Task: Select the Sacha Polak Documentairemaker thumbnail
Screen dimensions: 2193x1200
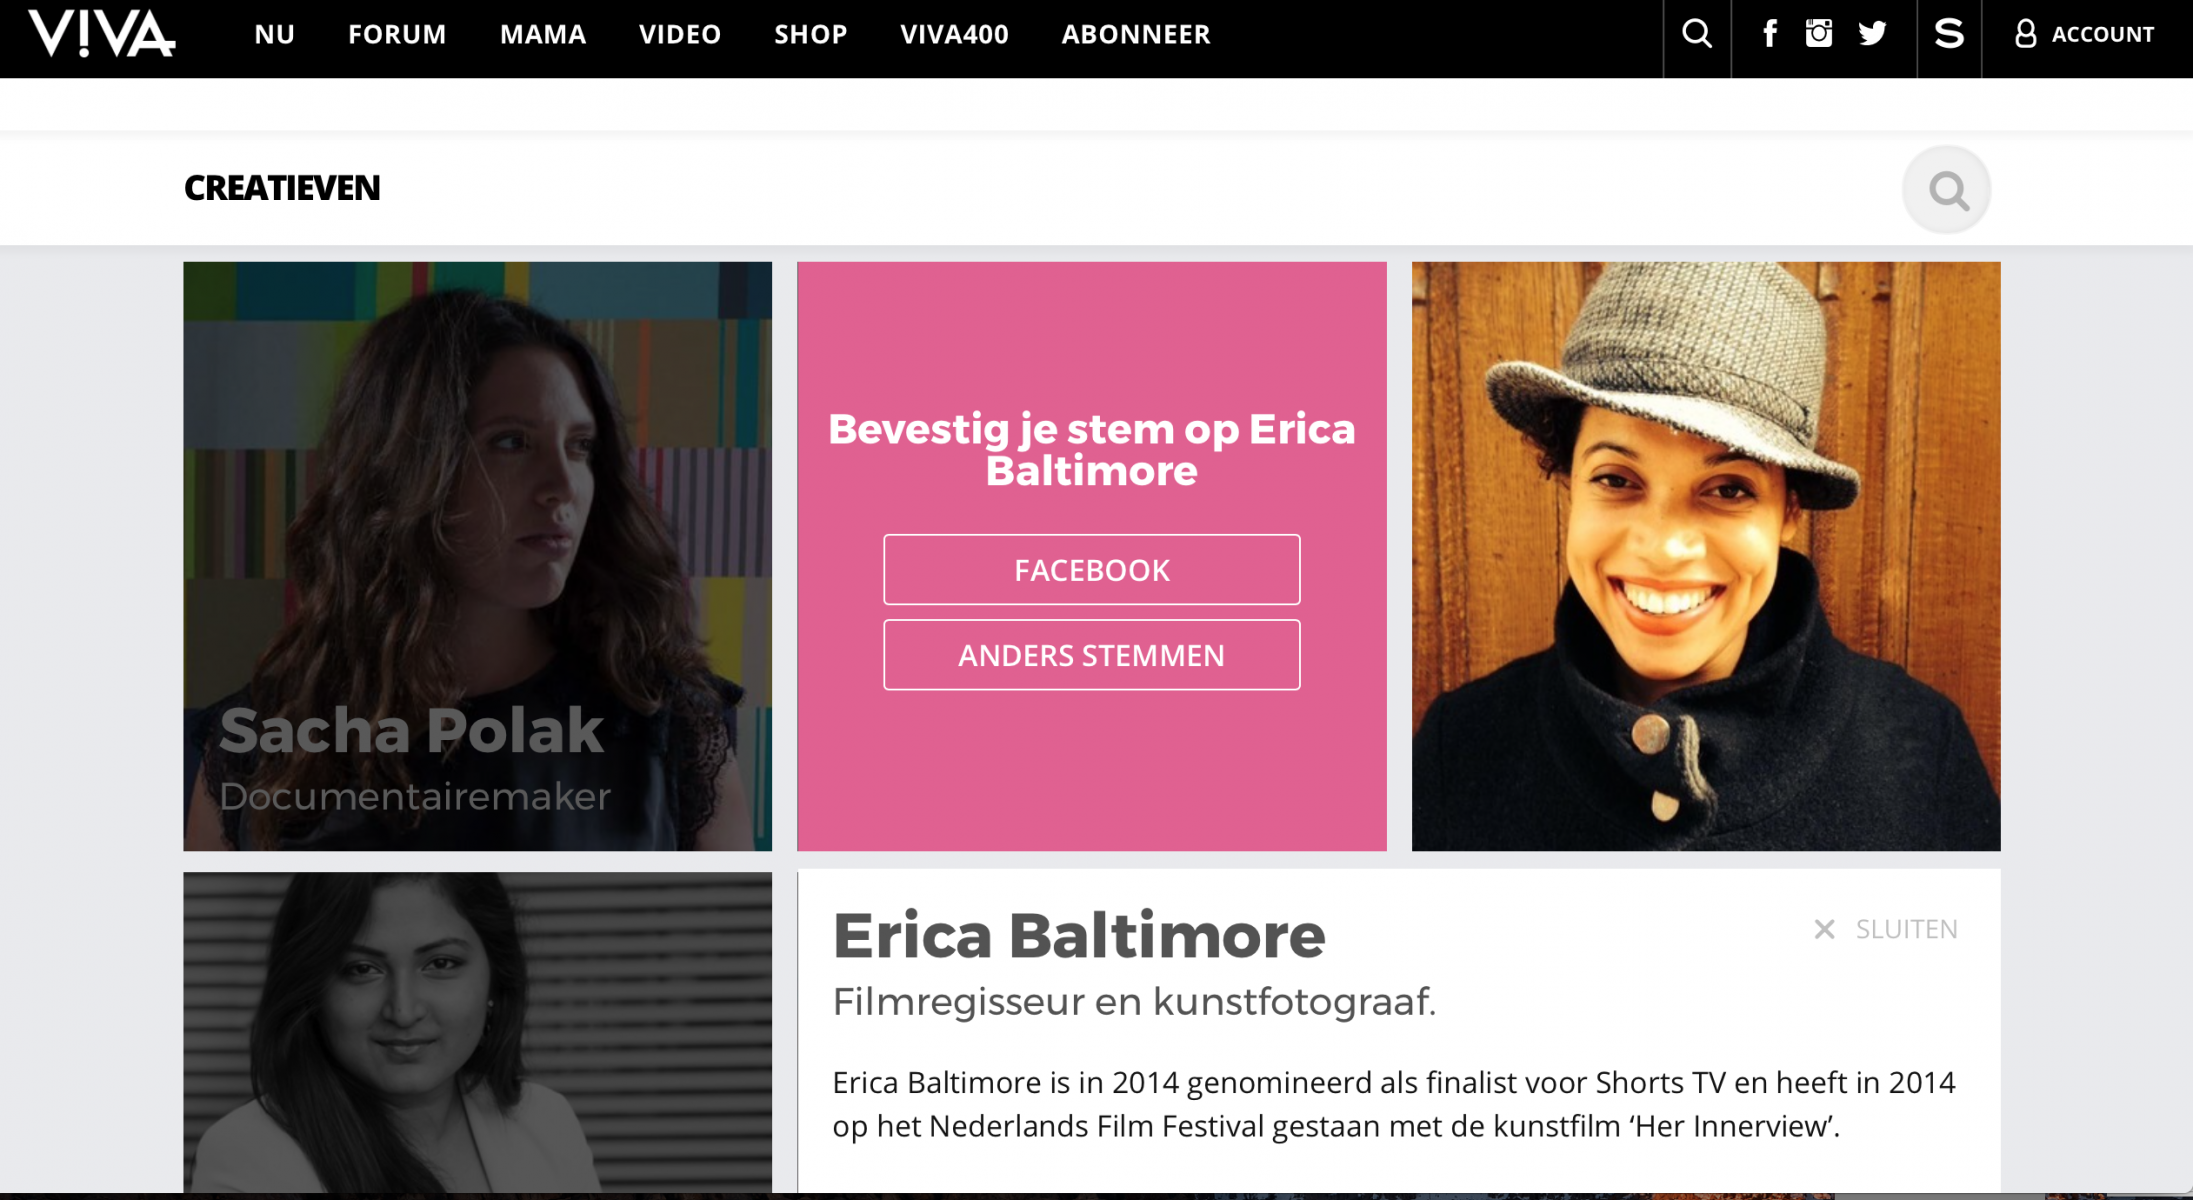Action: click(x=477, y=556)
